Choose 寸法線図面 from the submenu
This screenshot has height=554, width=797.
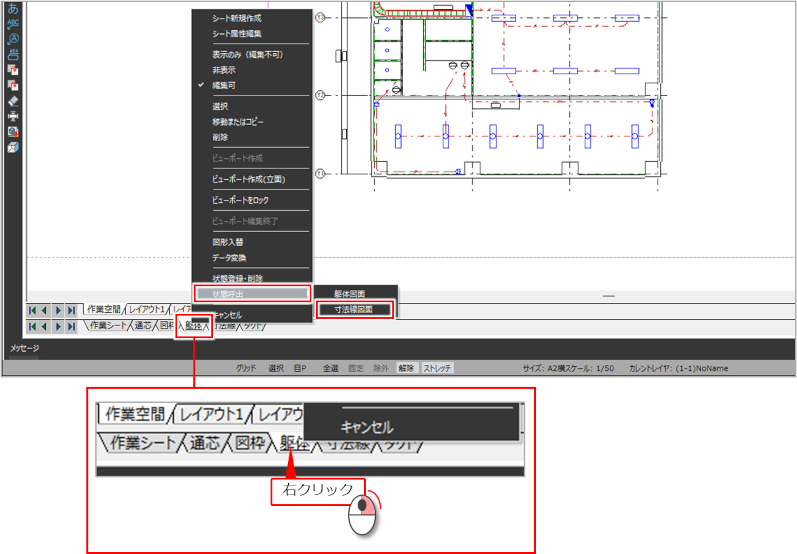pos(353,310)
